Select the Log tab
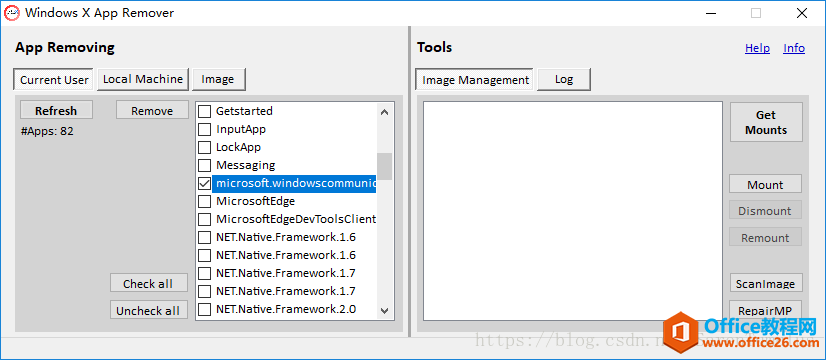 (x=564, y=80)
